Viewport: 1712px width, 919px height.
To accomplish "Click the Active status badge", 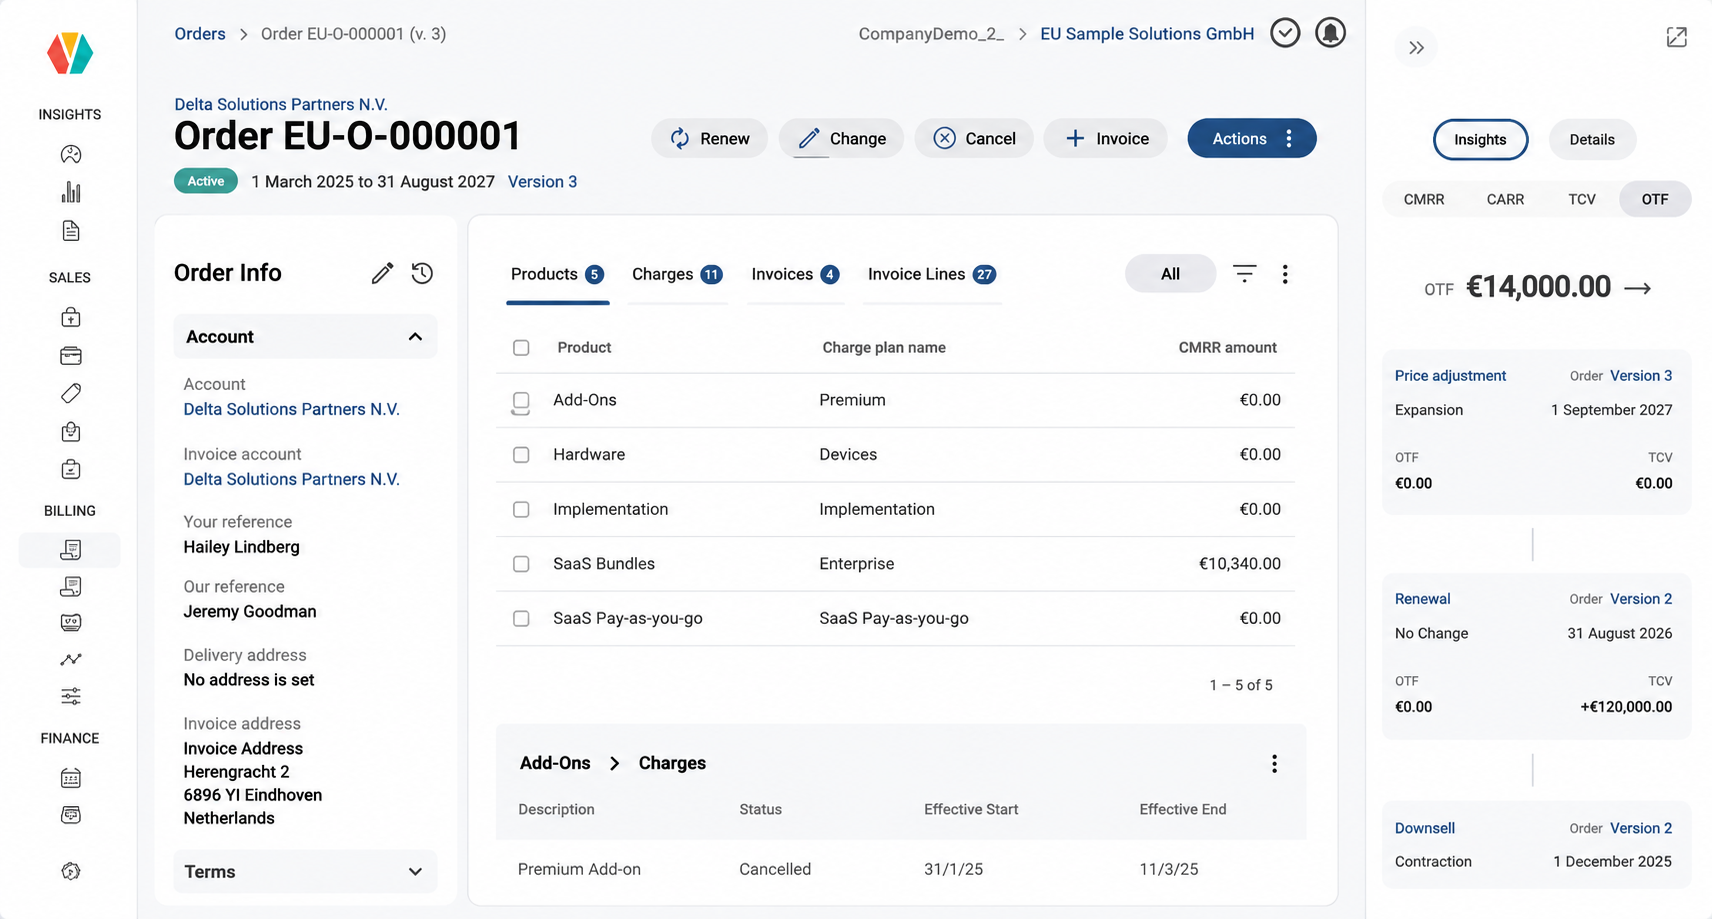I will click(206, 181).
